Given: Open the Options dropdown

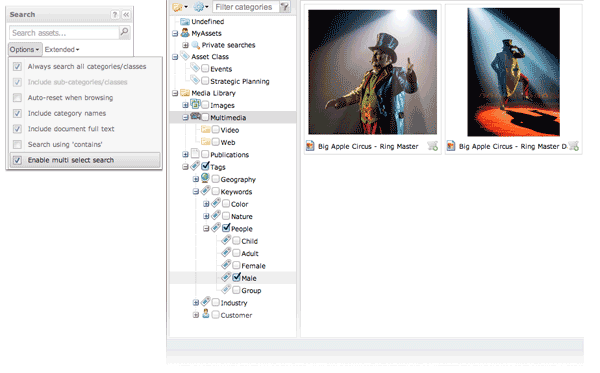Looking at the screenshot, I should (x=25, y=49).
